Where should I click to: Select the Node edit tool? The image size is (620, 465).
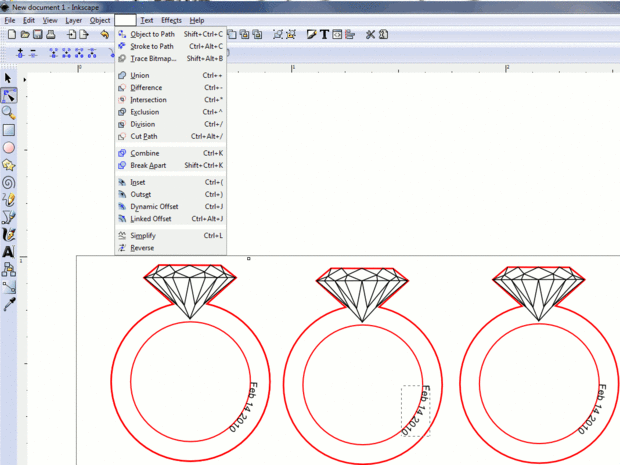[9, 96]
